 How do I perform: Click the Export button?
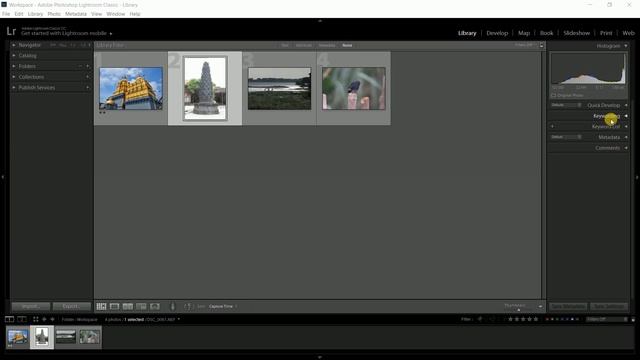(71, 306)
